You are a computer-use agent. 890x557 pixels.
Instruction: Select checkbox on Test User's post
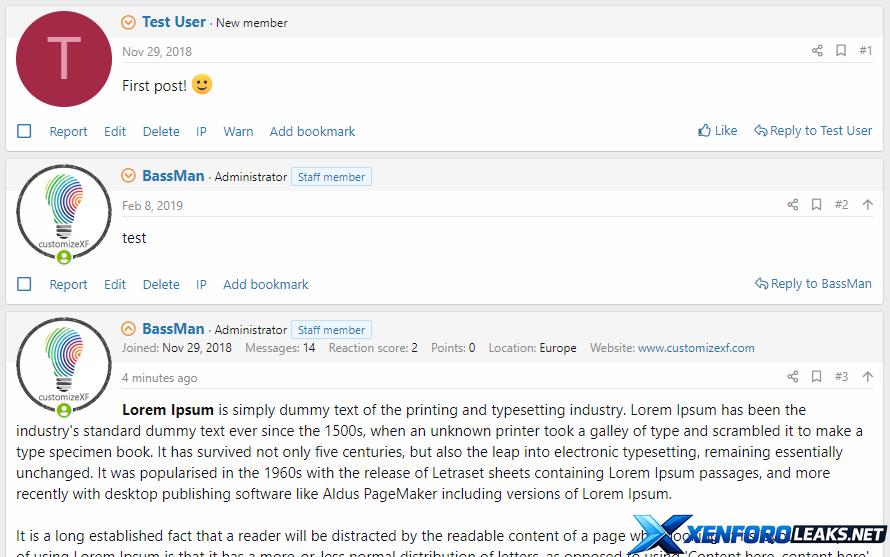point(25,131)
